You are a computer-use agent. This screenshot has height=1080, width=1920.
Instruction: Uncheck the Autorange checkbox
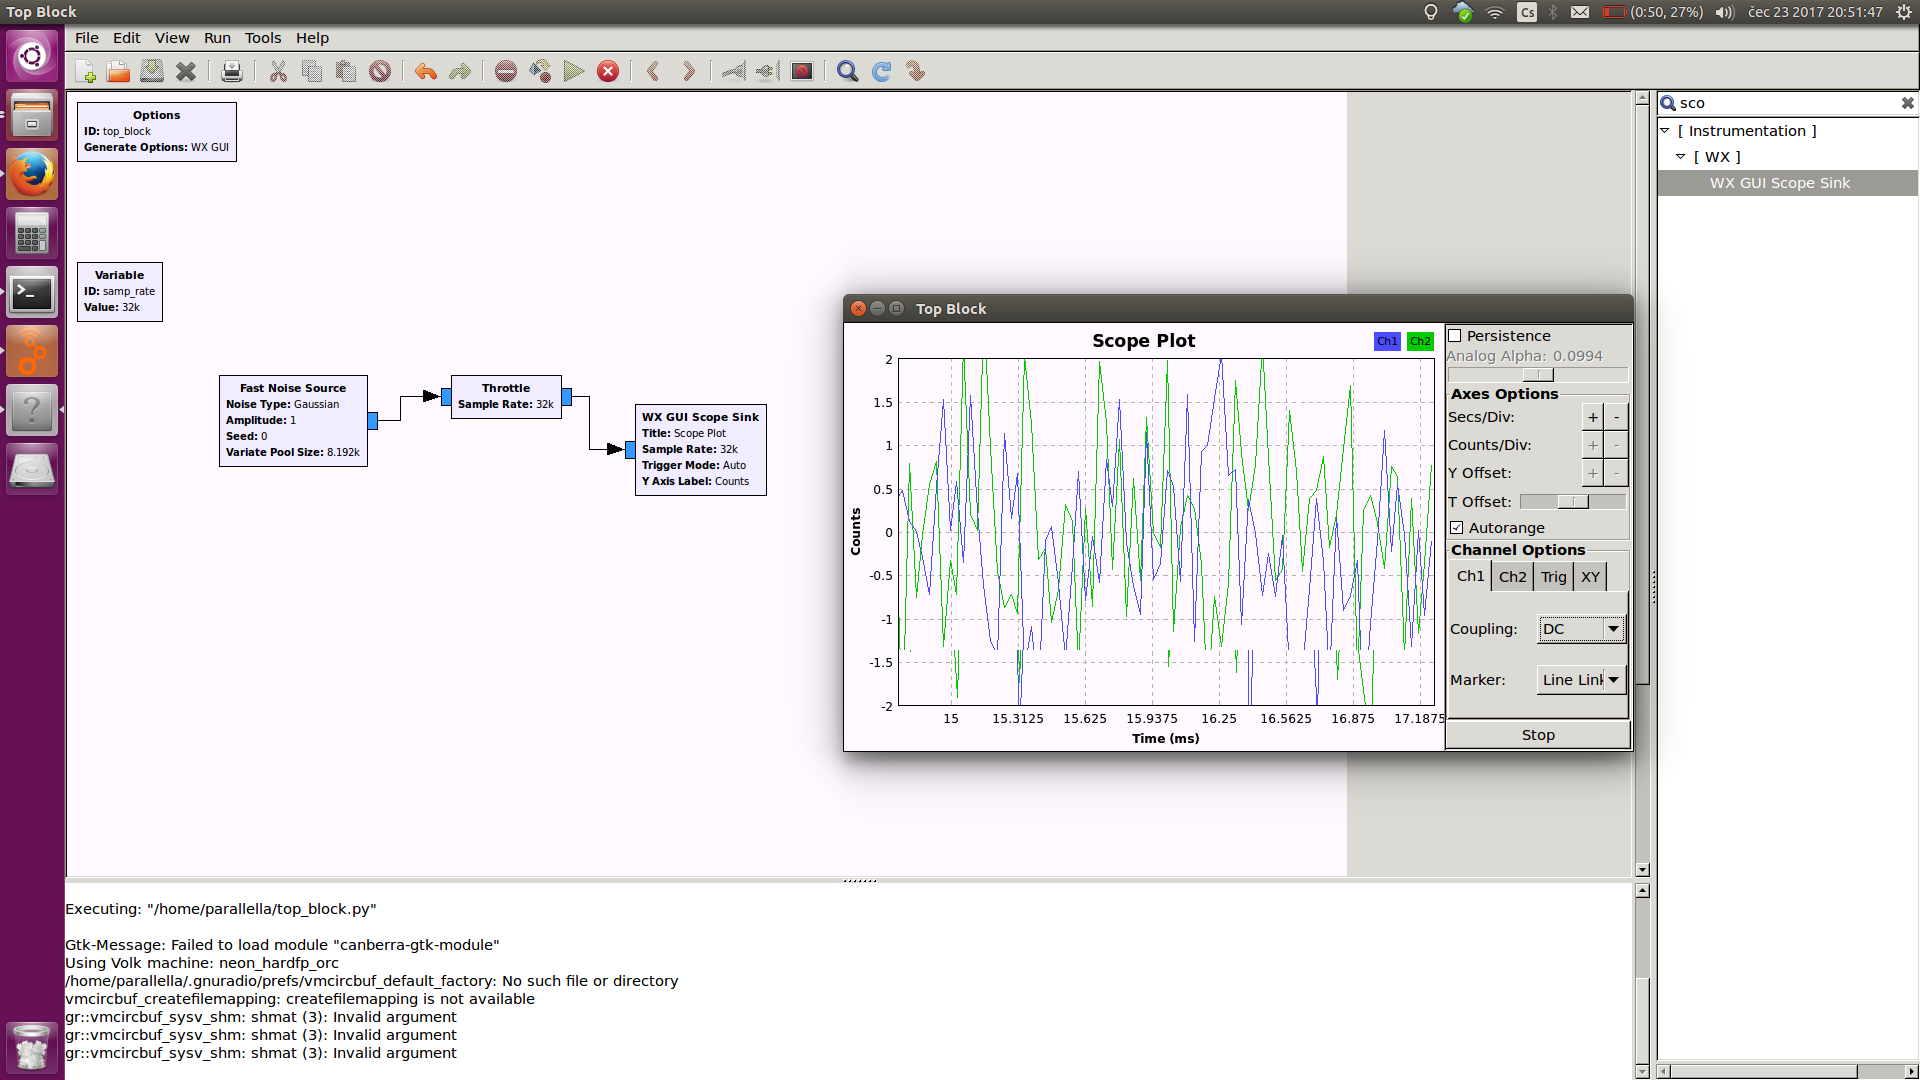point(1457,528)
